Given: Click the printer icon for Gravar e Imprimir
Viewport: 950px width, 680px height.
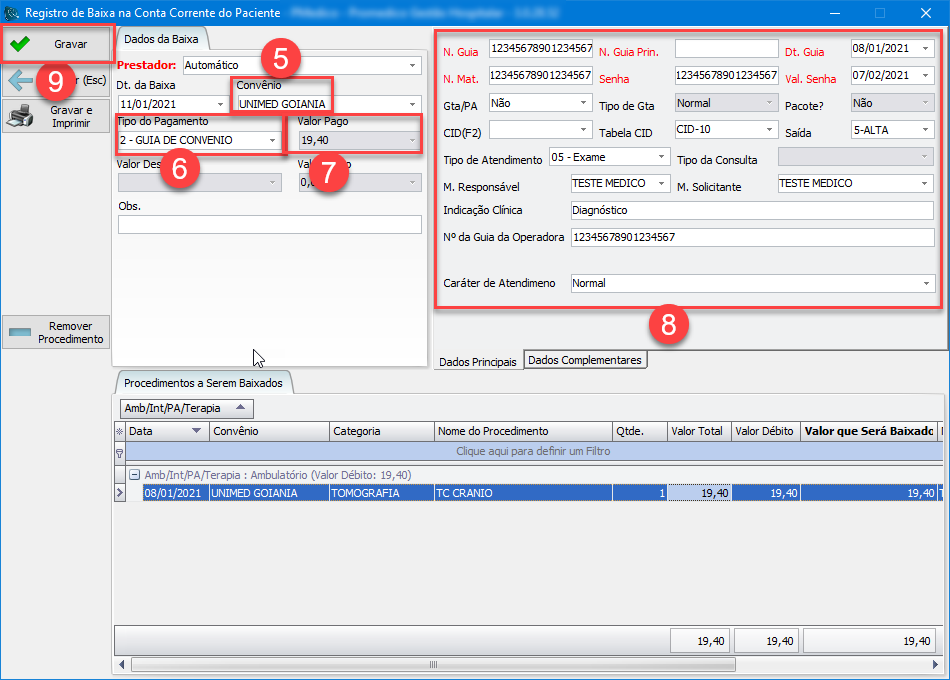Looking at the screenshot, I should pos(19,116).
